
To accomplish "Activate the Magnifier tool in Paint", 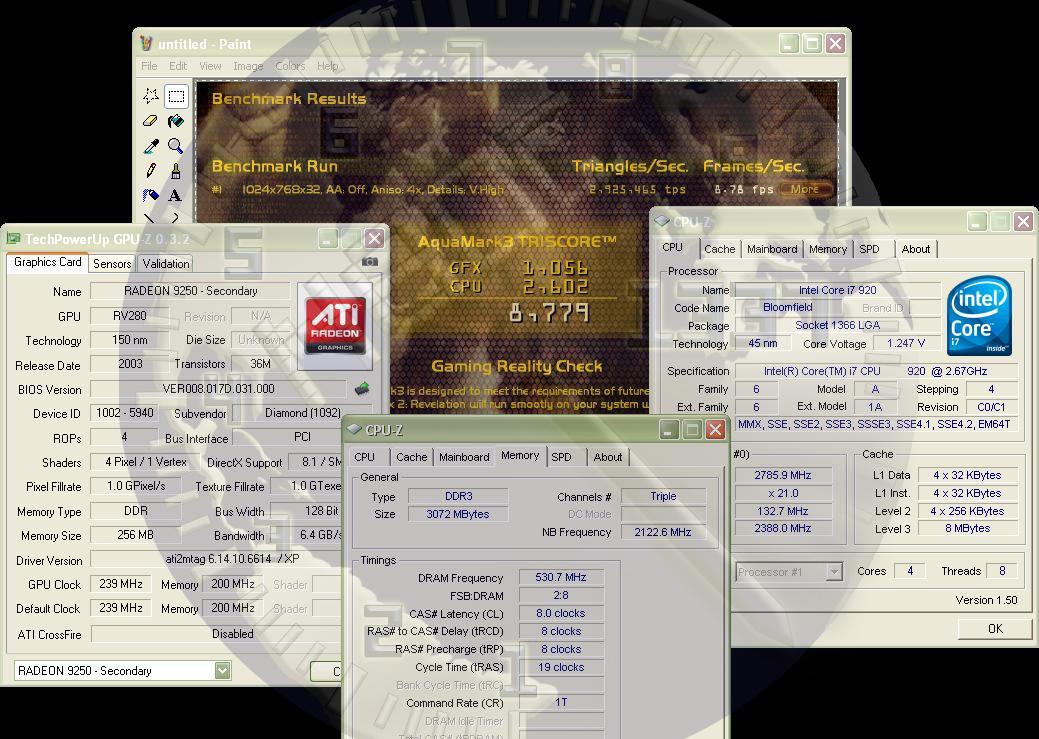I will coord(176,146).
